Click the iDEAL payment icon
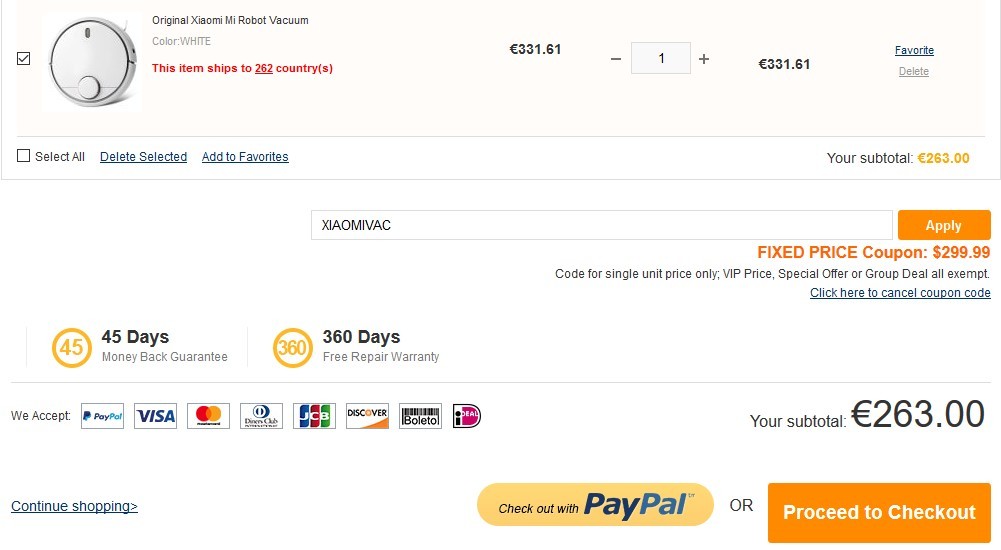 click(x=467, y=416)
